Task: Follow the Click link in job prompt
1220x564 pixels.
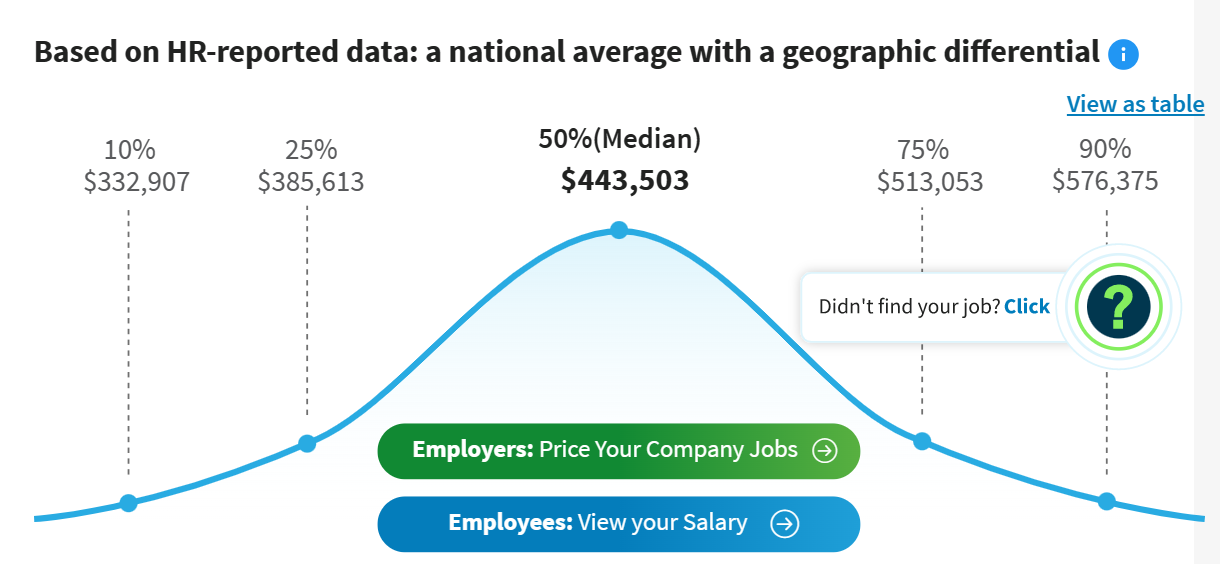Action: pos(1027,306)
